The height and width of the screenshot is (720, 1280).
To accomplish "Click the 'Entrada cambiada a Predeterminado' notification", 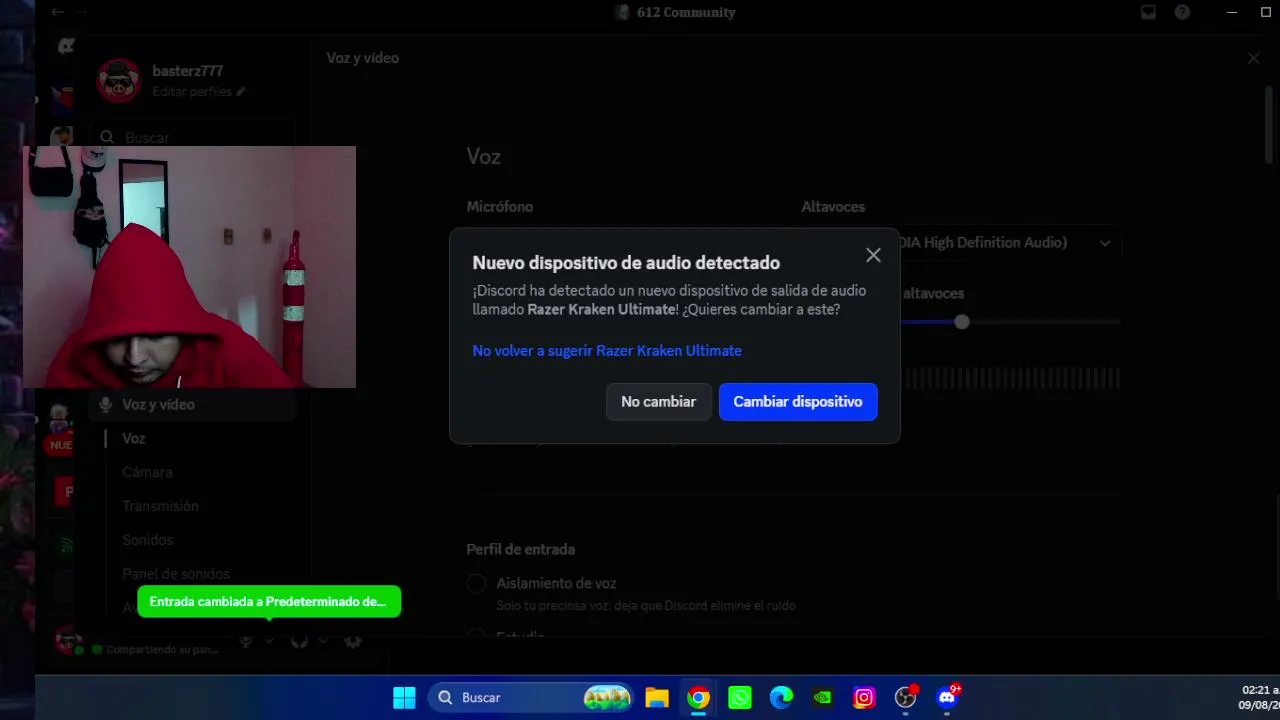I will pyautogui.click(x=269, y=602).
